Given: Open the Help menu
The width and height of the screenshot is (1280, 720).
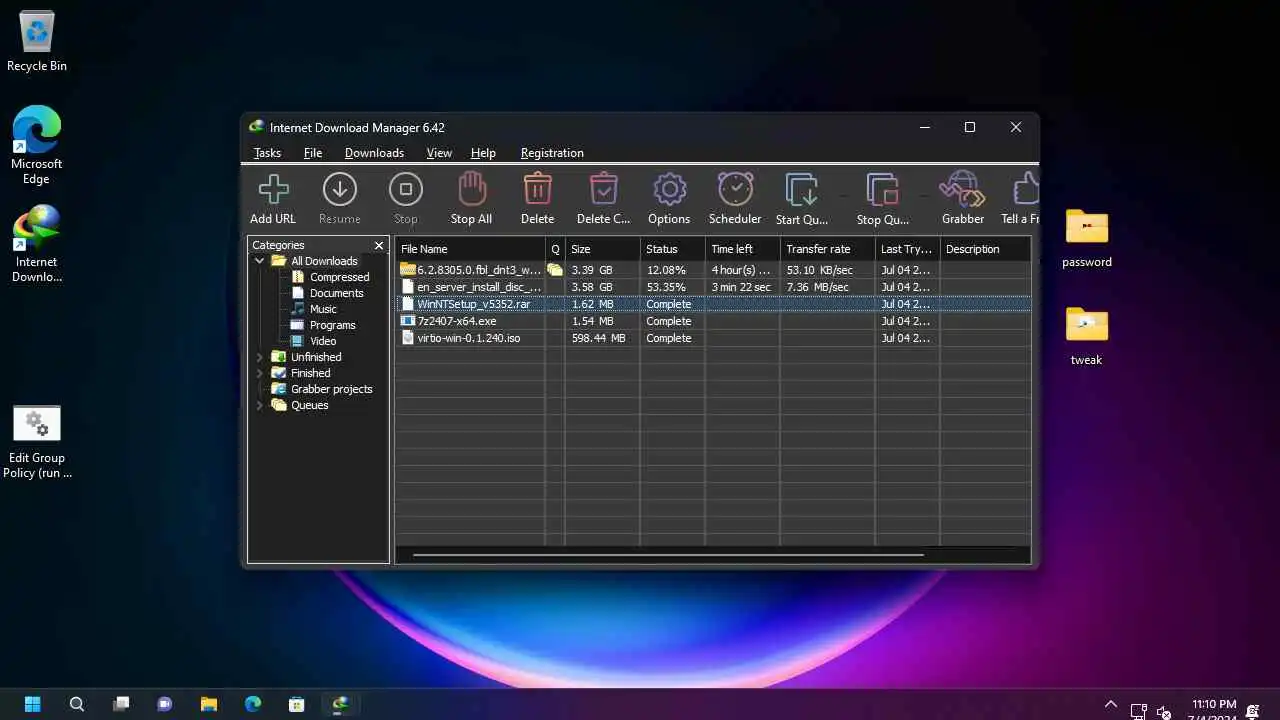Looking at the screenshot, I should [x=483, y=153].
